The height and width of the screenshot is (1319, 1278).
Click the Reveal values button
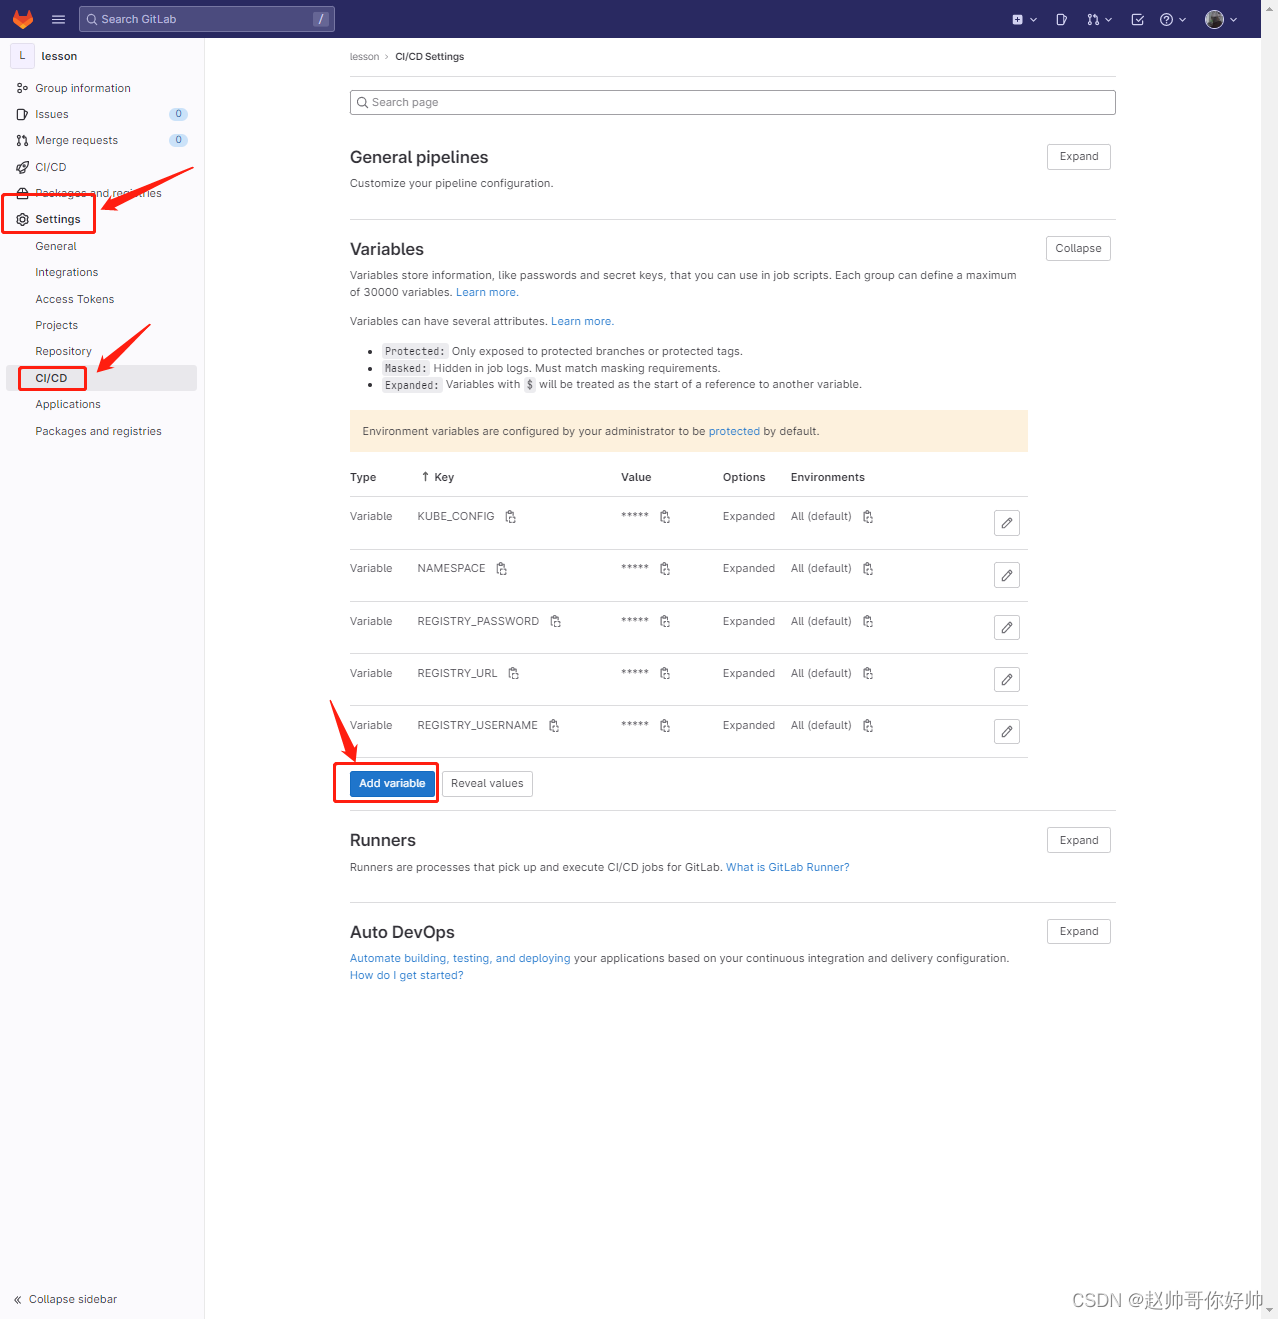point(487,783)
